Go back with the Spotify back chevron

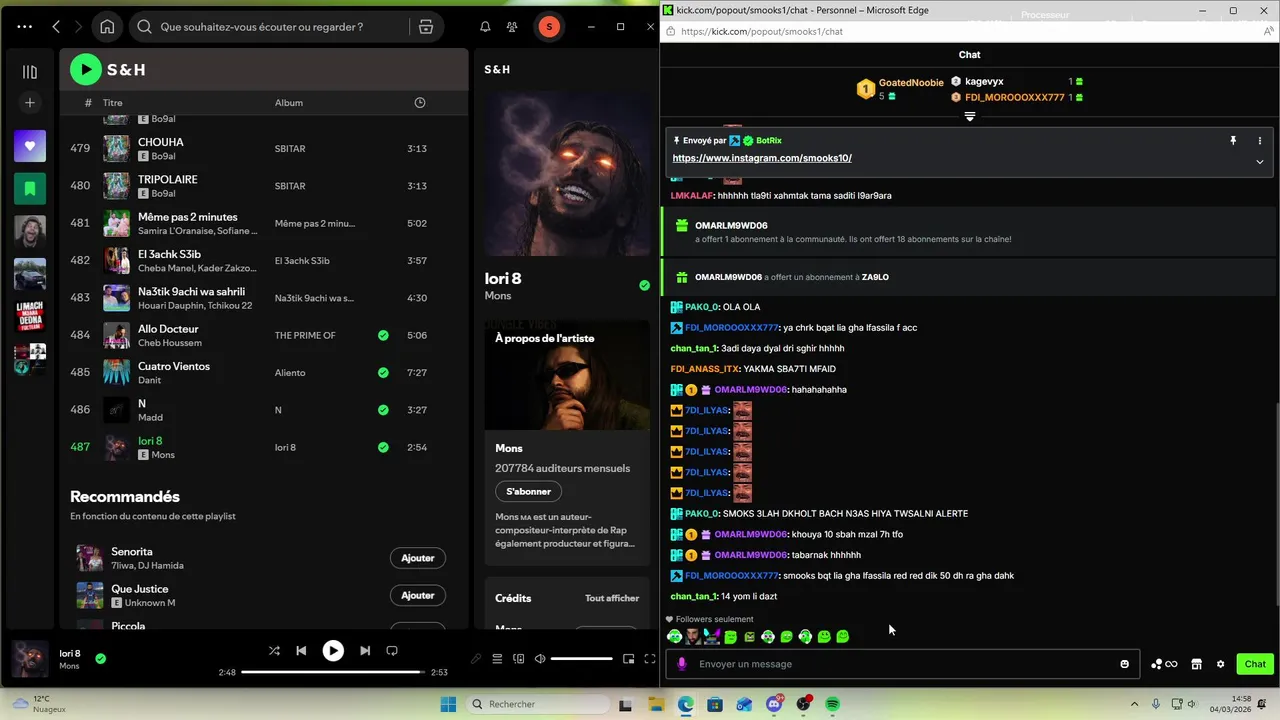56,27
